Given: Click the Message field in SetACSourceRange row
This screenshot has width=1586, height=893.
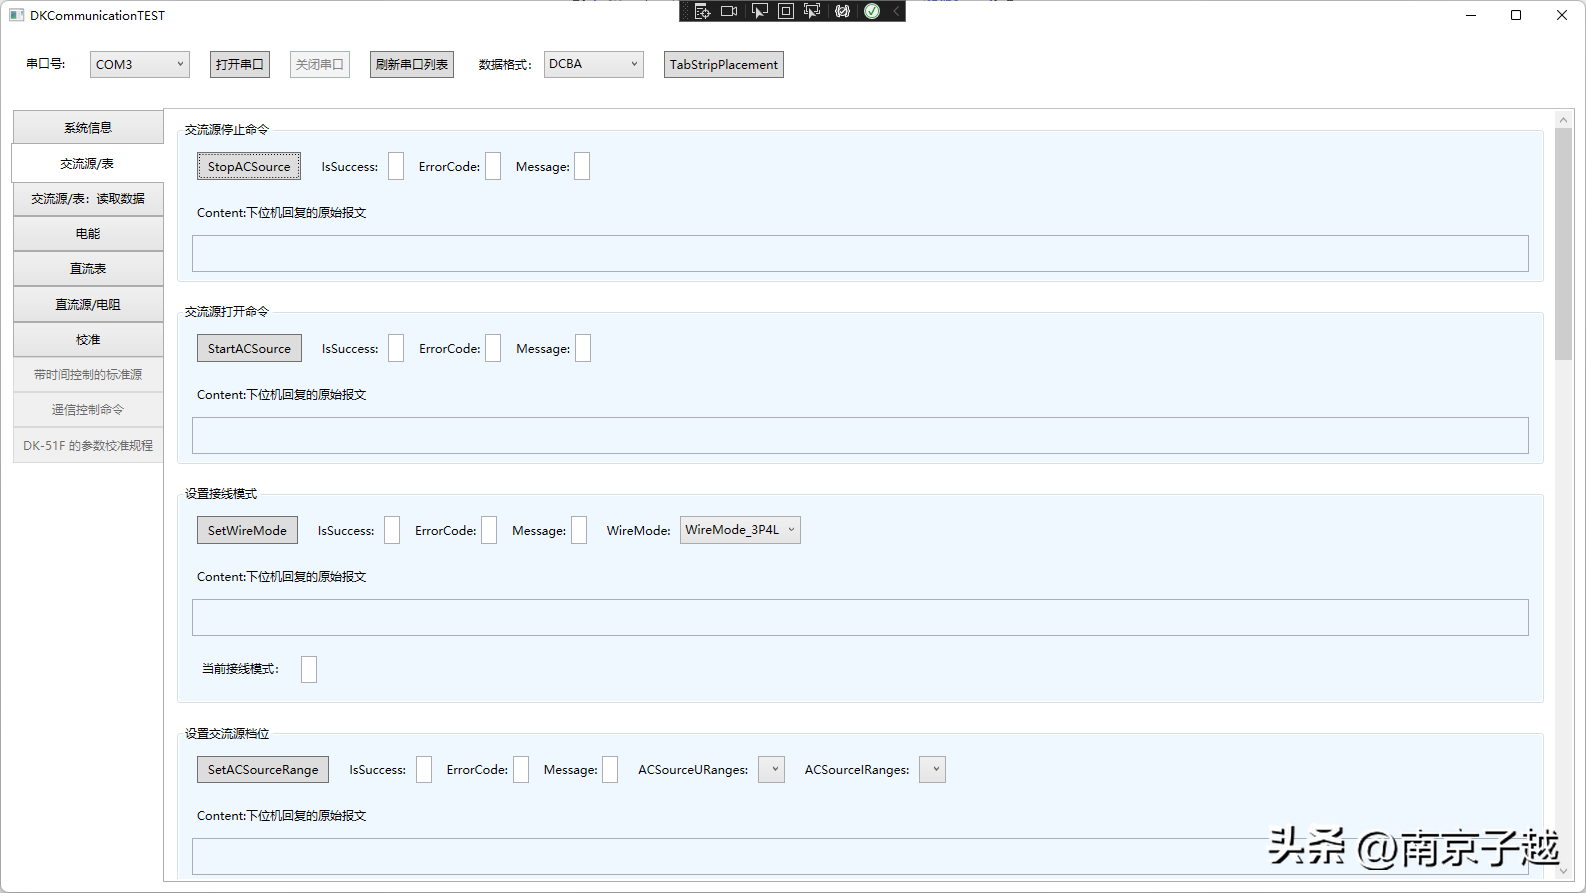Looking at the screenshot, I should (610, 769).
